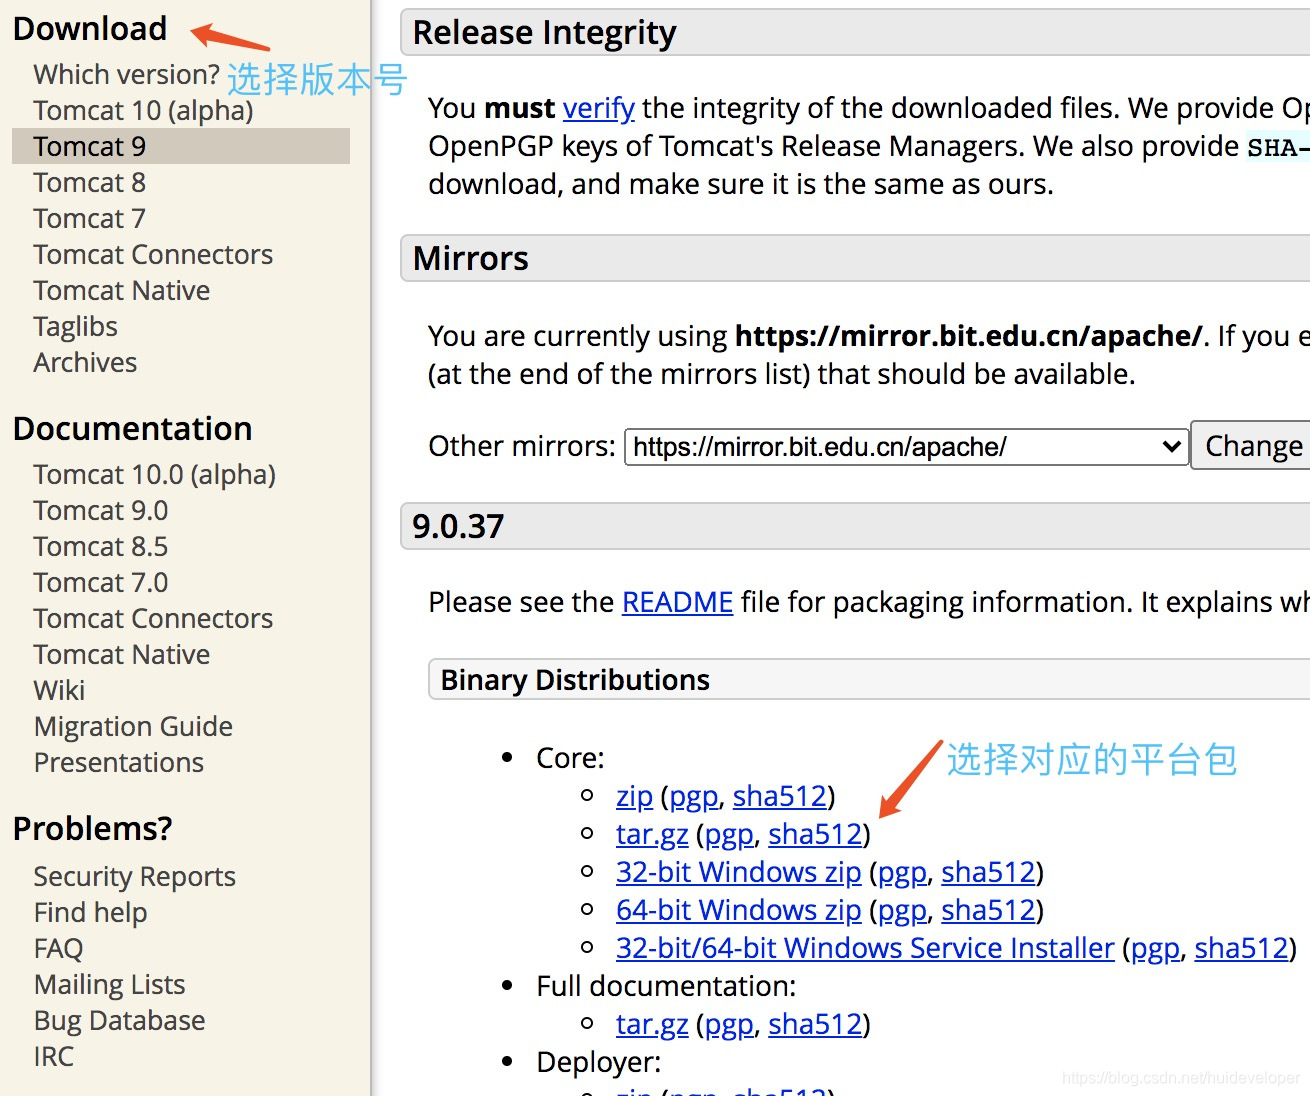Expand the Other mirrors dropdown
This screenshot has width=1310, height=1096.
(x=906, y=446)
